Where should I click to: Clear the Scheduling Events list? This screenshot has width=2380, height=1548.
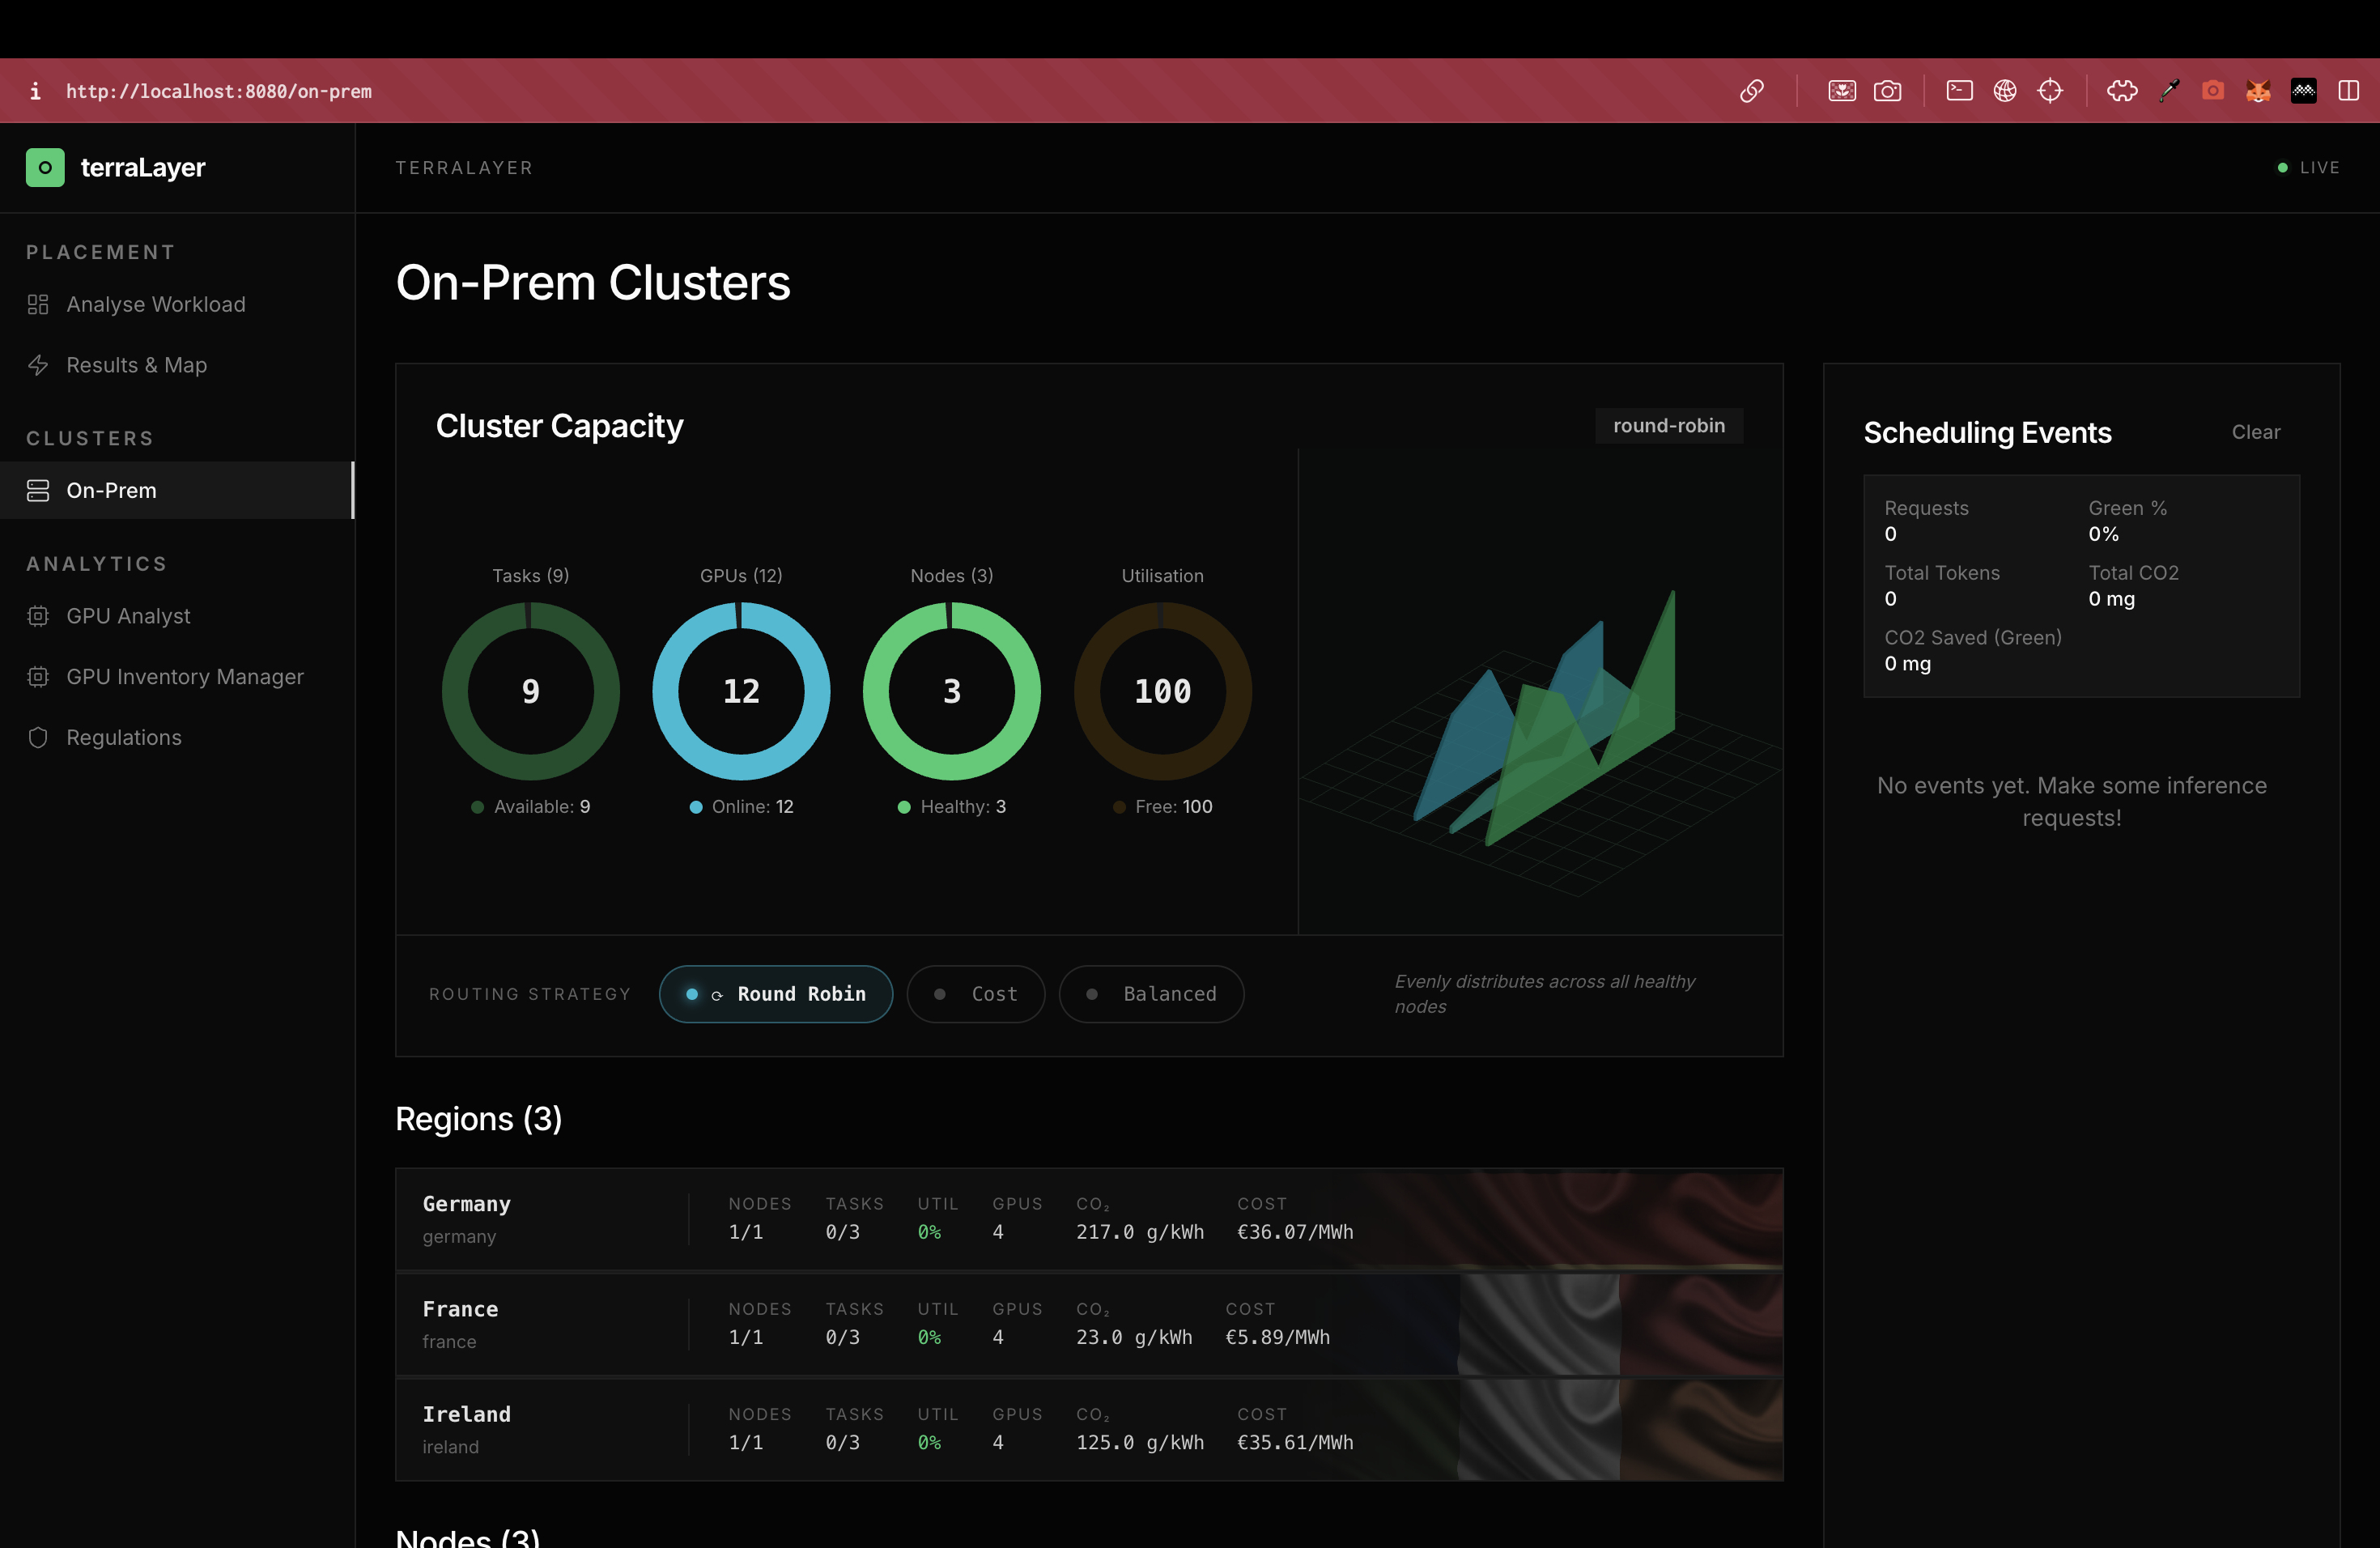2255,432
